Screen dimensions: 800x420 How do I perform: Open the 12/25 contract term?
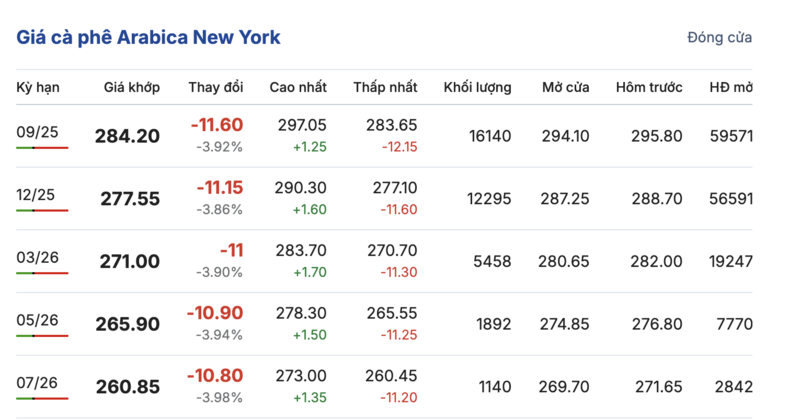click(x=35, y=195)
